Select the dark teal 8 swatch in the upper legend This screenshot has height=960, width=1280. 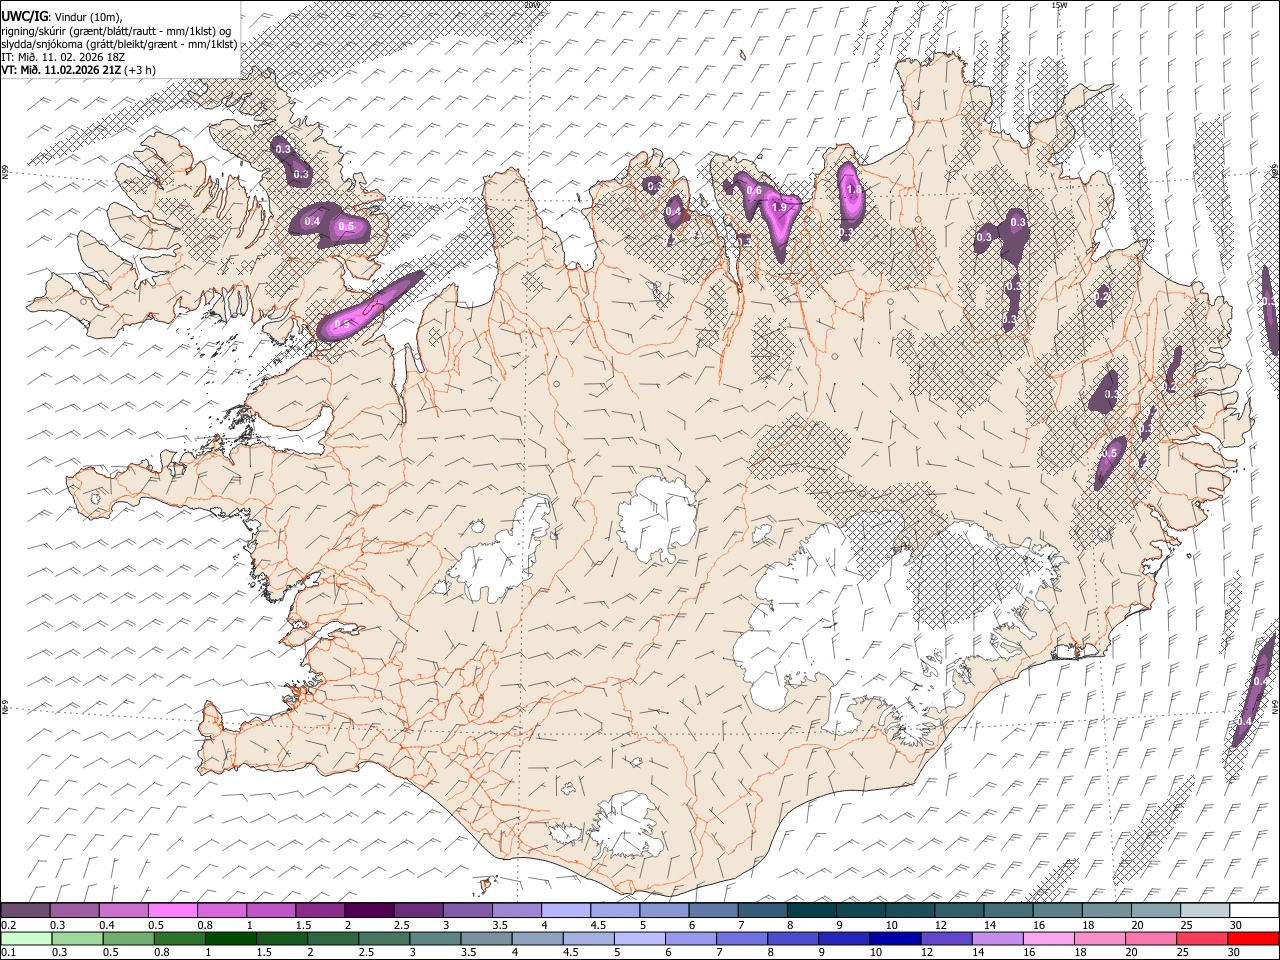(x=811, y=911)
